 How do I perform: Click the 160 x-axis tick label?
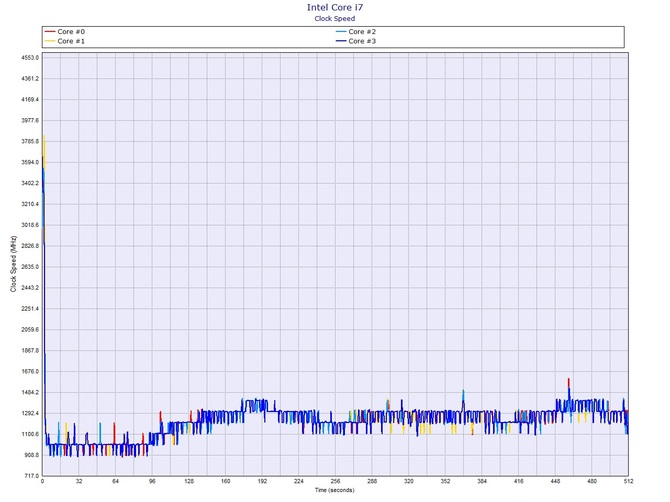tap(226, 481)
